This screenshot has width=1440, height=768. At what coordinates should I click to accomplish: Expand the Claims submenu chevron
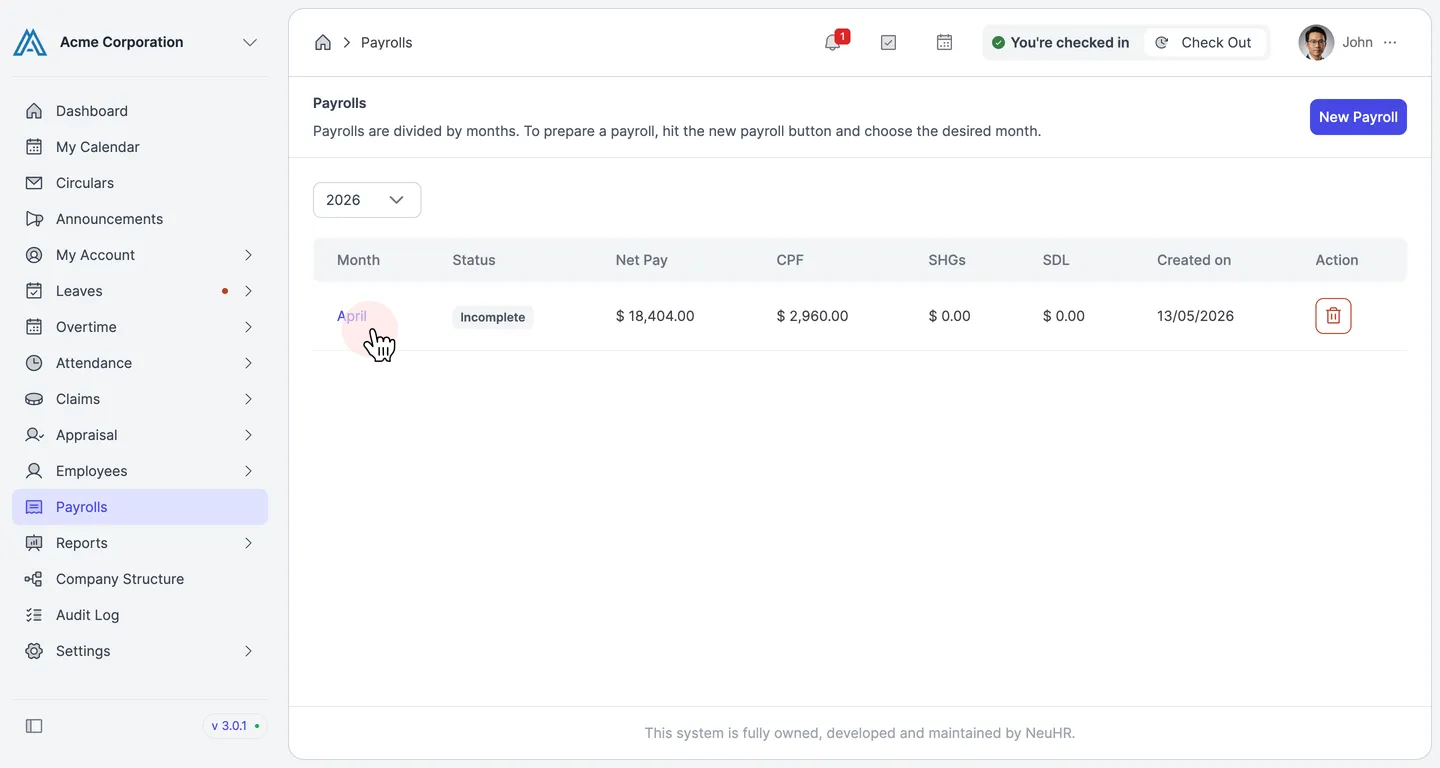(x=248, y=399)
